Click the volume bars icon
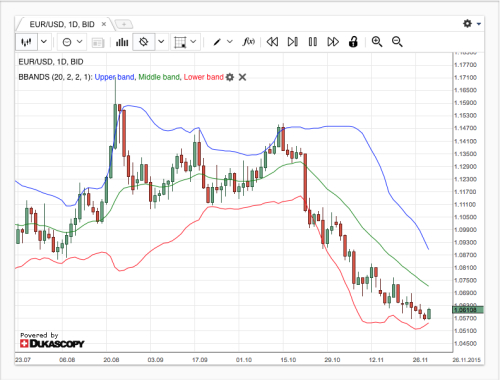500x381 pixels. (x=122, y=42)
